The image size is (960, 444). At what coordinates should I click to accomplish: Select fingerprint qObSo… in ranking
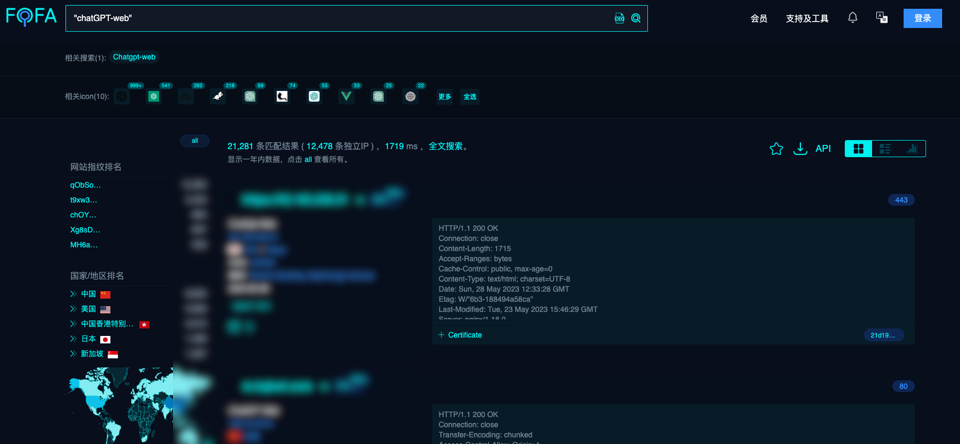[86, 185]
